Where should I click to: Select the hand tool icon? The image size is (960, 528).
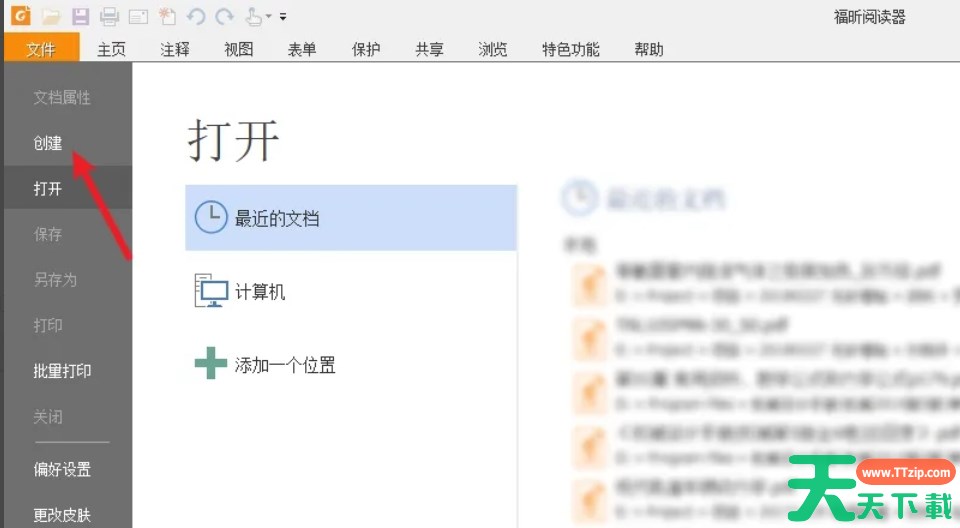point(253,17)
